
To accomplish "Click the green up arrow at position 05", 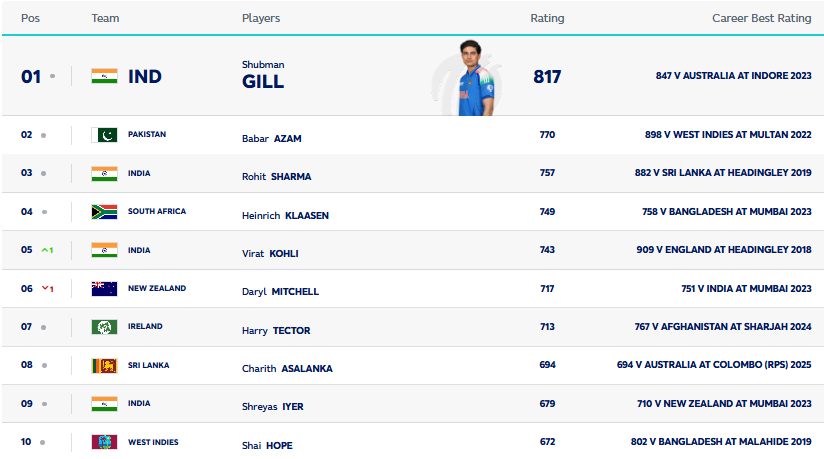I will pos(47,250).
